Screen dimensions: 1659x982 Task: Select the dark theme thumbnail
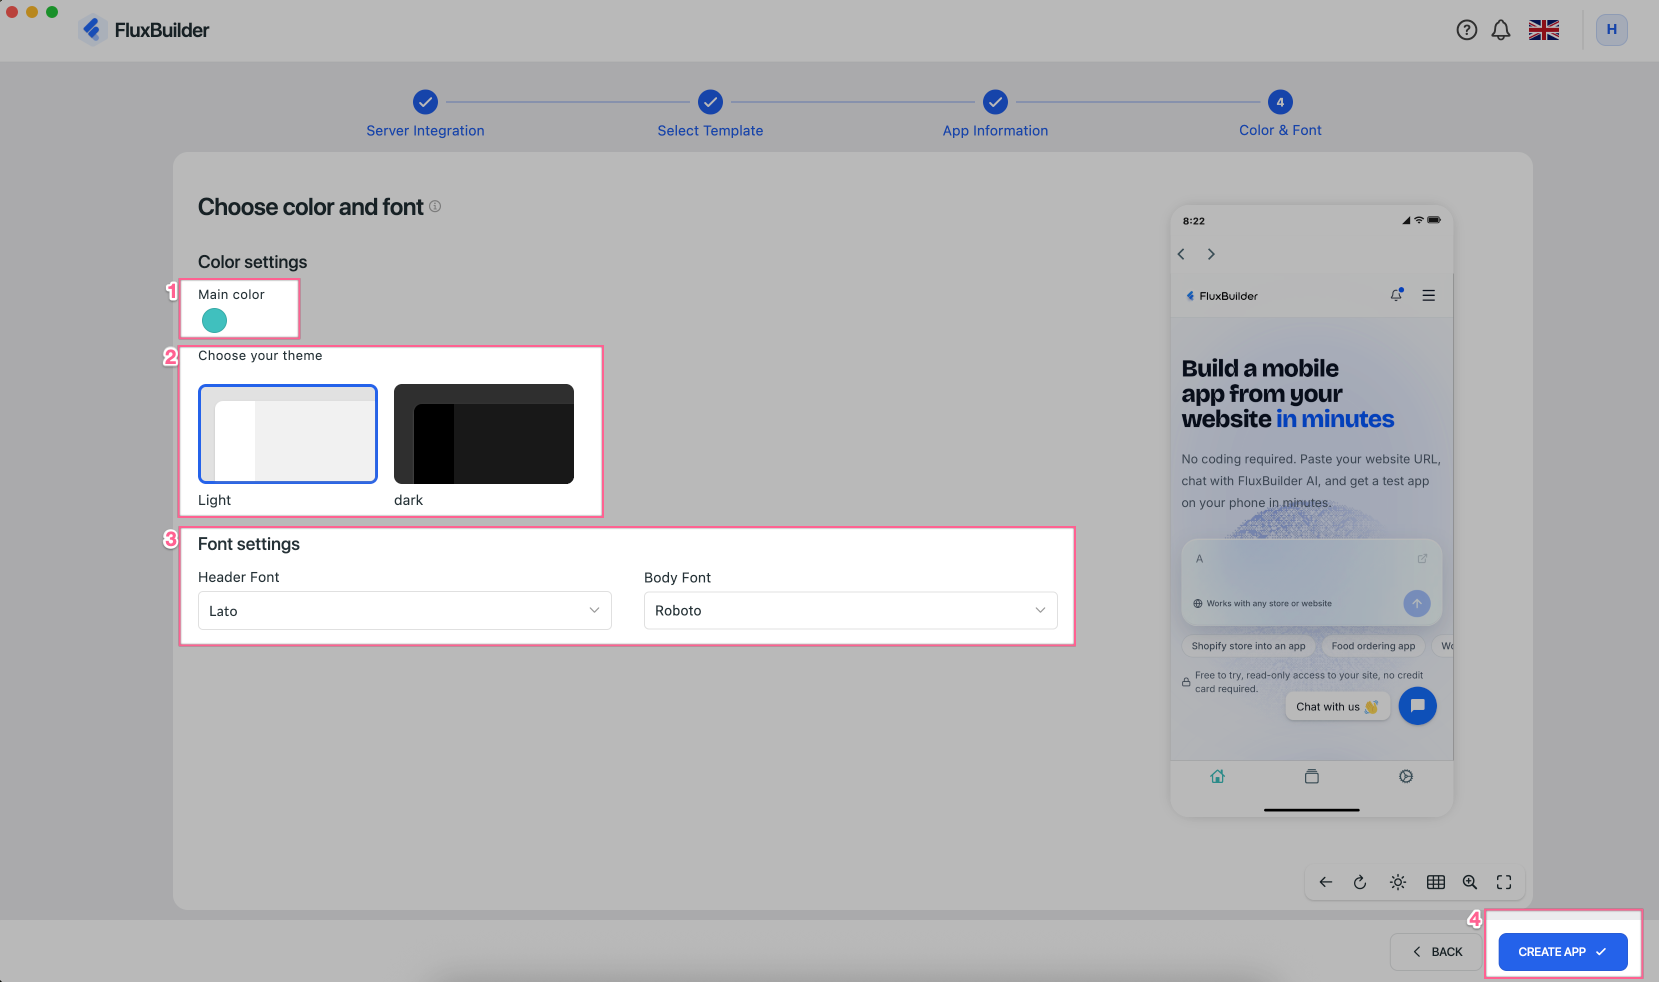pos(484,434)
